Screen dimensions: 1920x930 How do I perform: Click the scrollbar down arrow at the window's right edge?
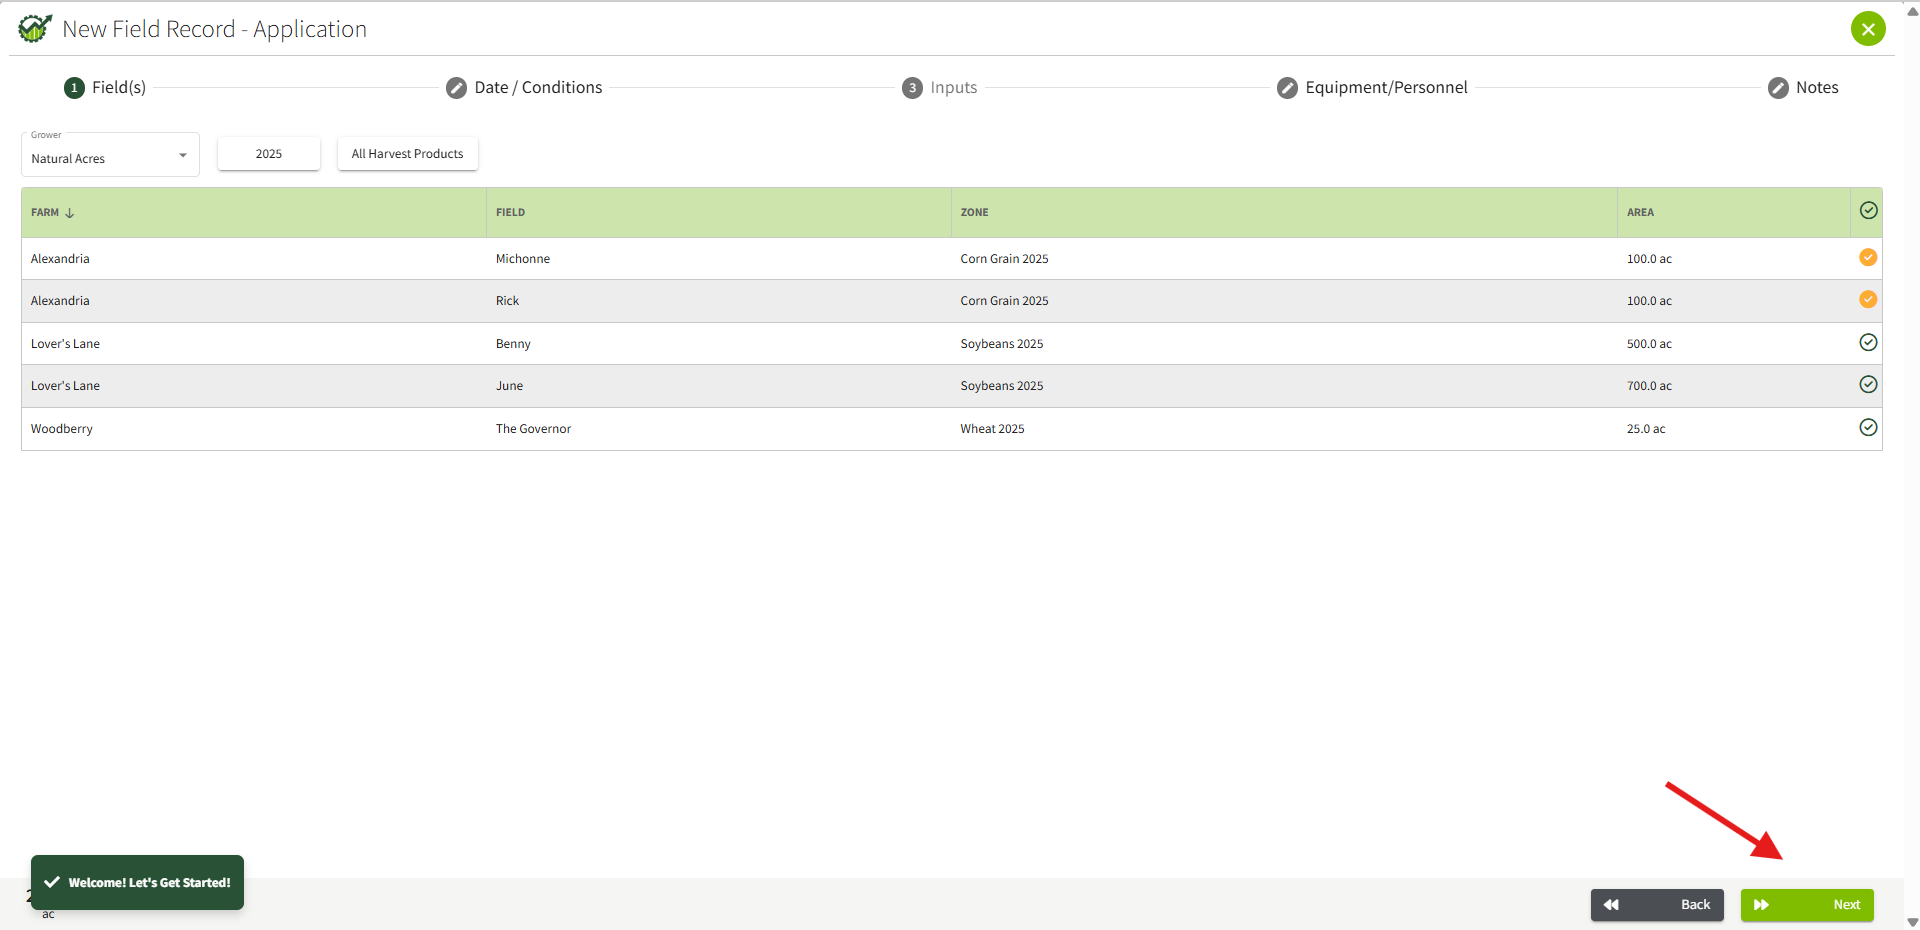click(x=1912, y=922)
